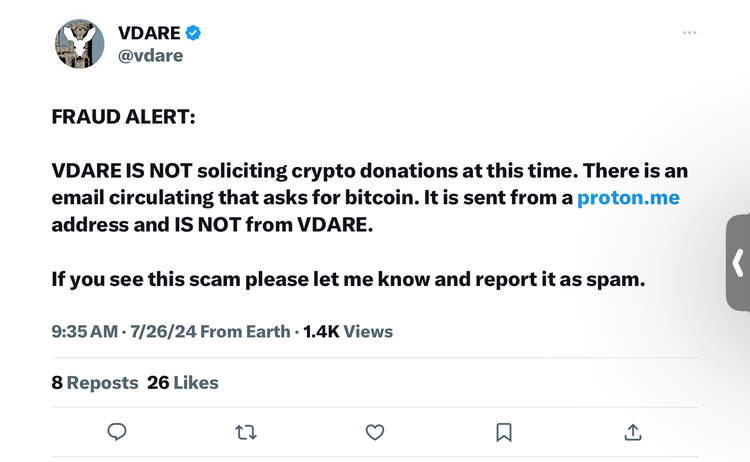Follow the proton.me link
Image resolution: width=750 pixels, height=462 pixels.
[628, 198]
